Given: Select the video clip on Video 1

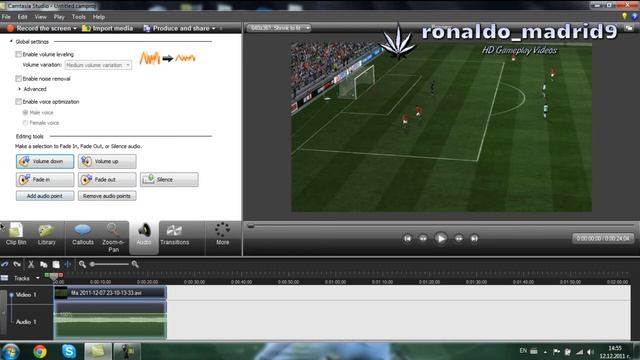Looking at the screenshot, I should 110,293.
